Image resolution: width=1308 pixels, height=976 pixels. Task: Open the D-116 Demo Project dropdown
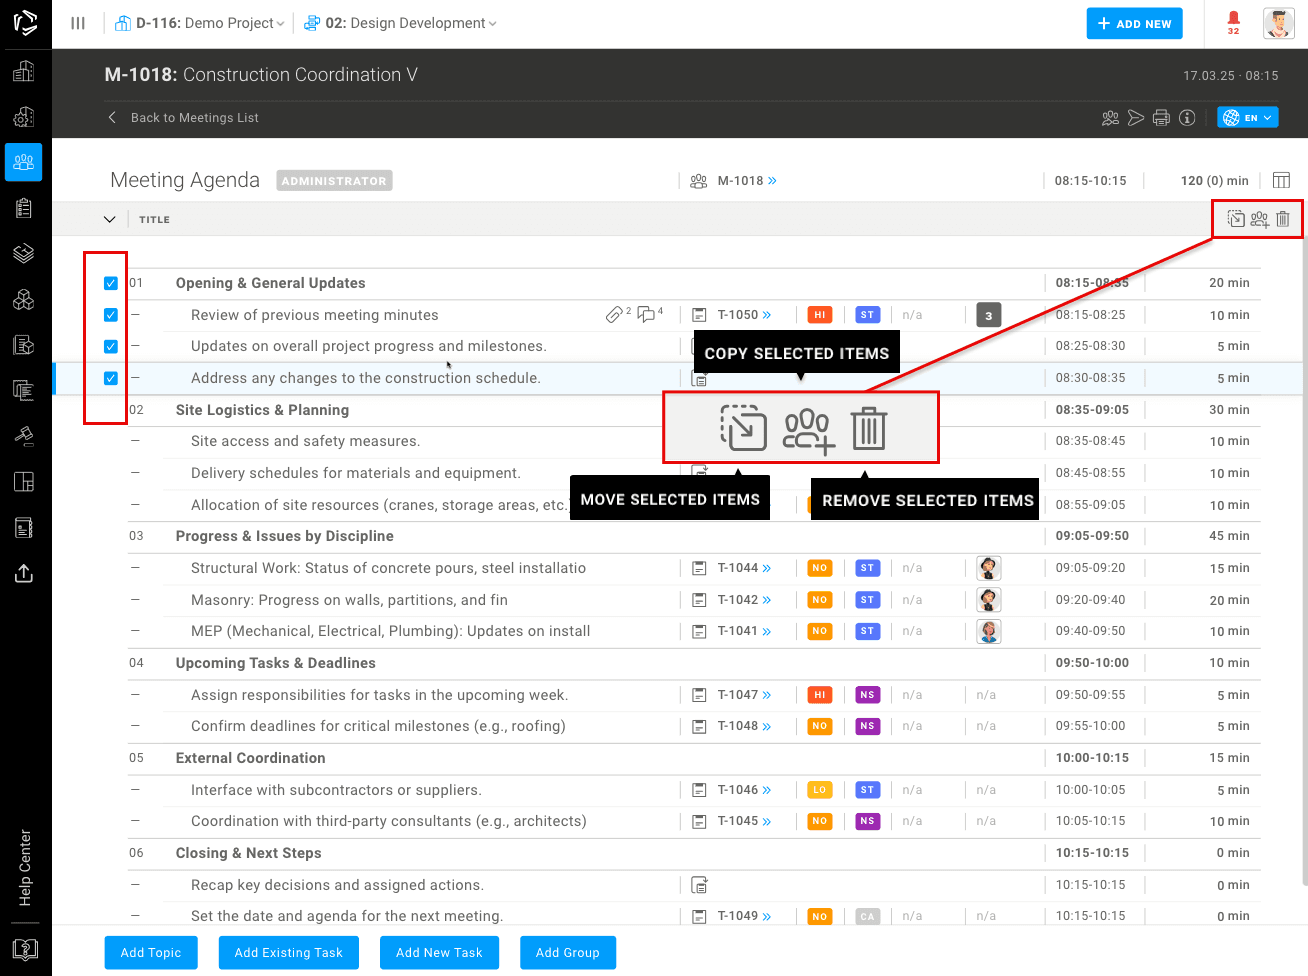pyautogui.click(x=200, y=23)
